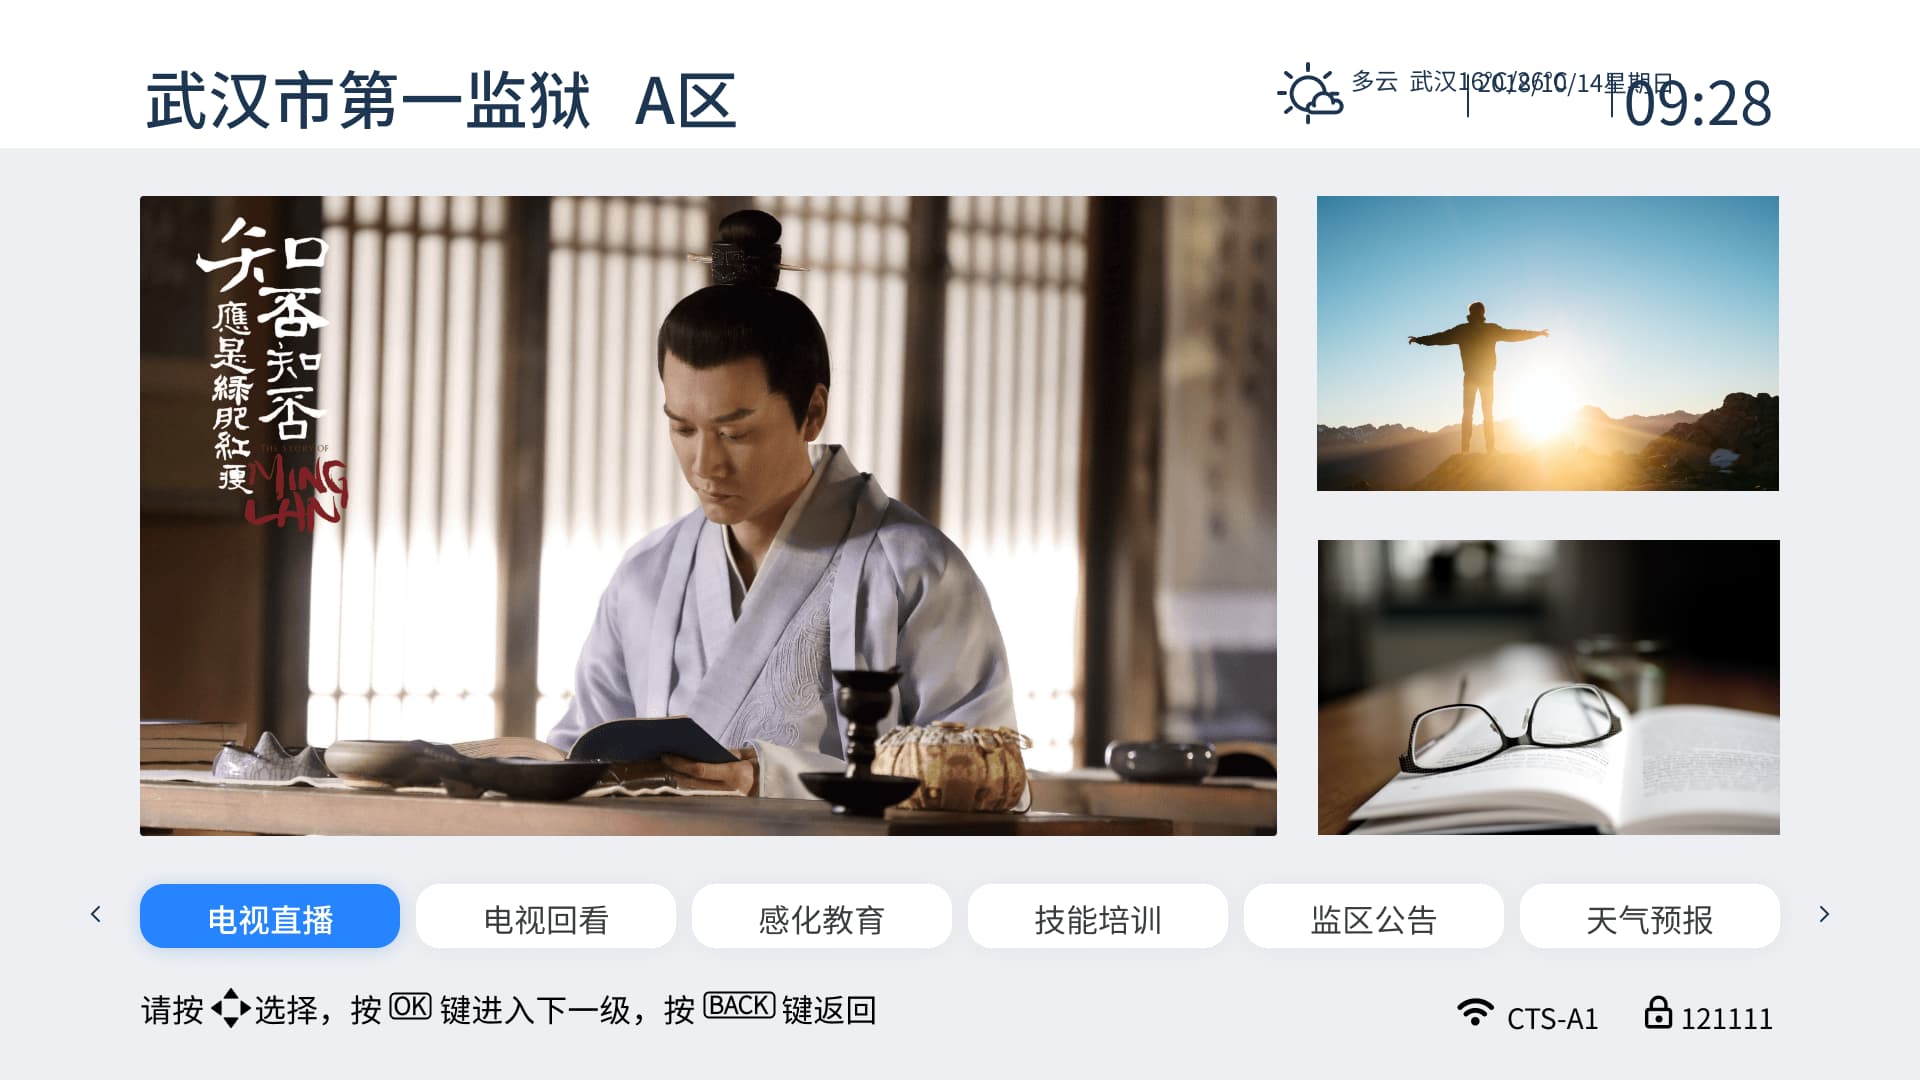The image size is (1920, 1080).
Task: Click the cloudy weather icon in header
Action: click(1310, 94)
